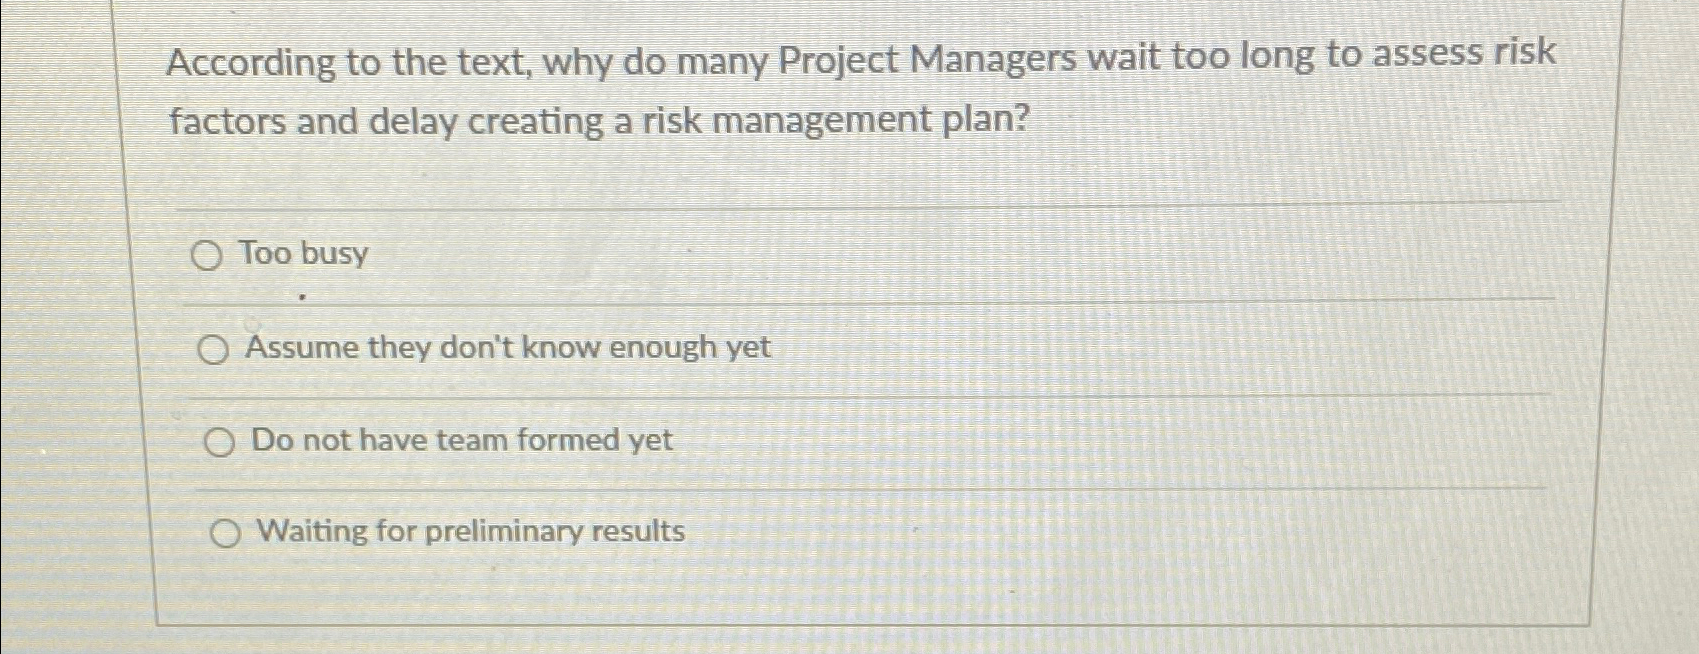This screenshot has width=1699, height=654.
Task: Click the circle beside "Assume they don't know enough yet"
Action: [214, 349]
